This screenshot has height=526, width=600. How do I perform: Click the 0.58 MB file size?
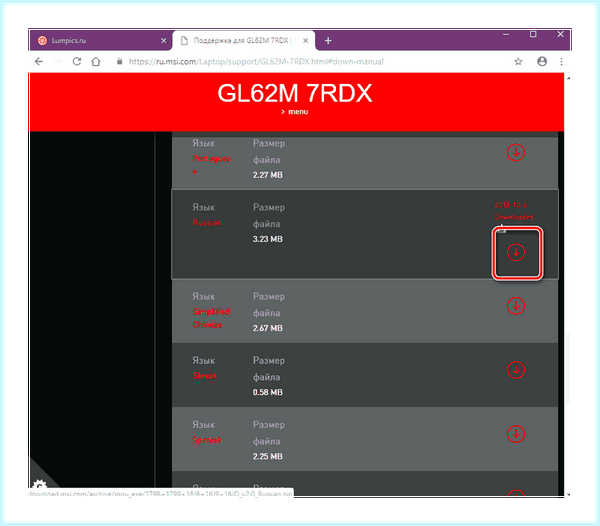click(267, 392)
